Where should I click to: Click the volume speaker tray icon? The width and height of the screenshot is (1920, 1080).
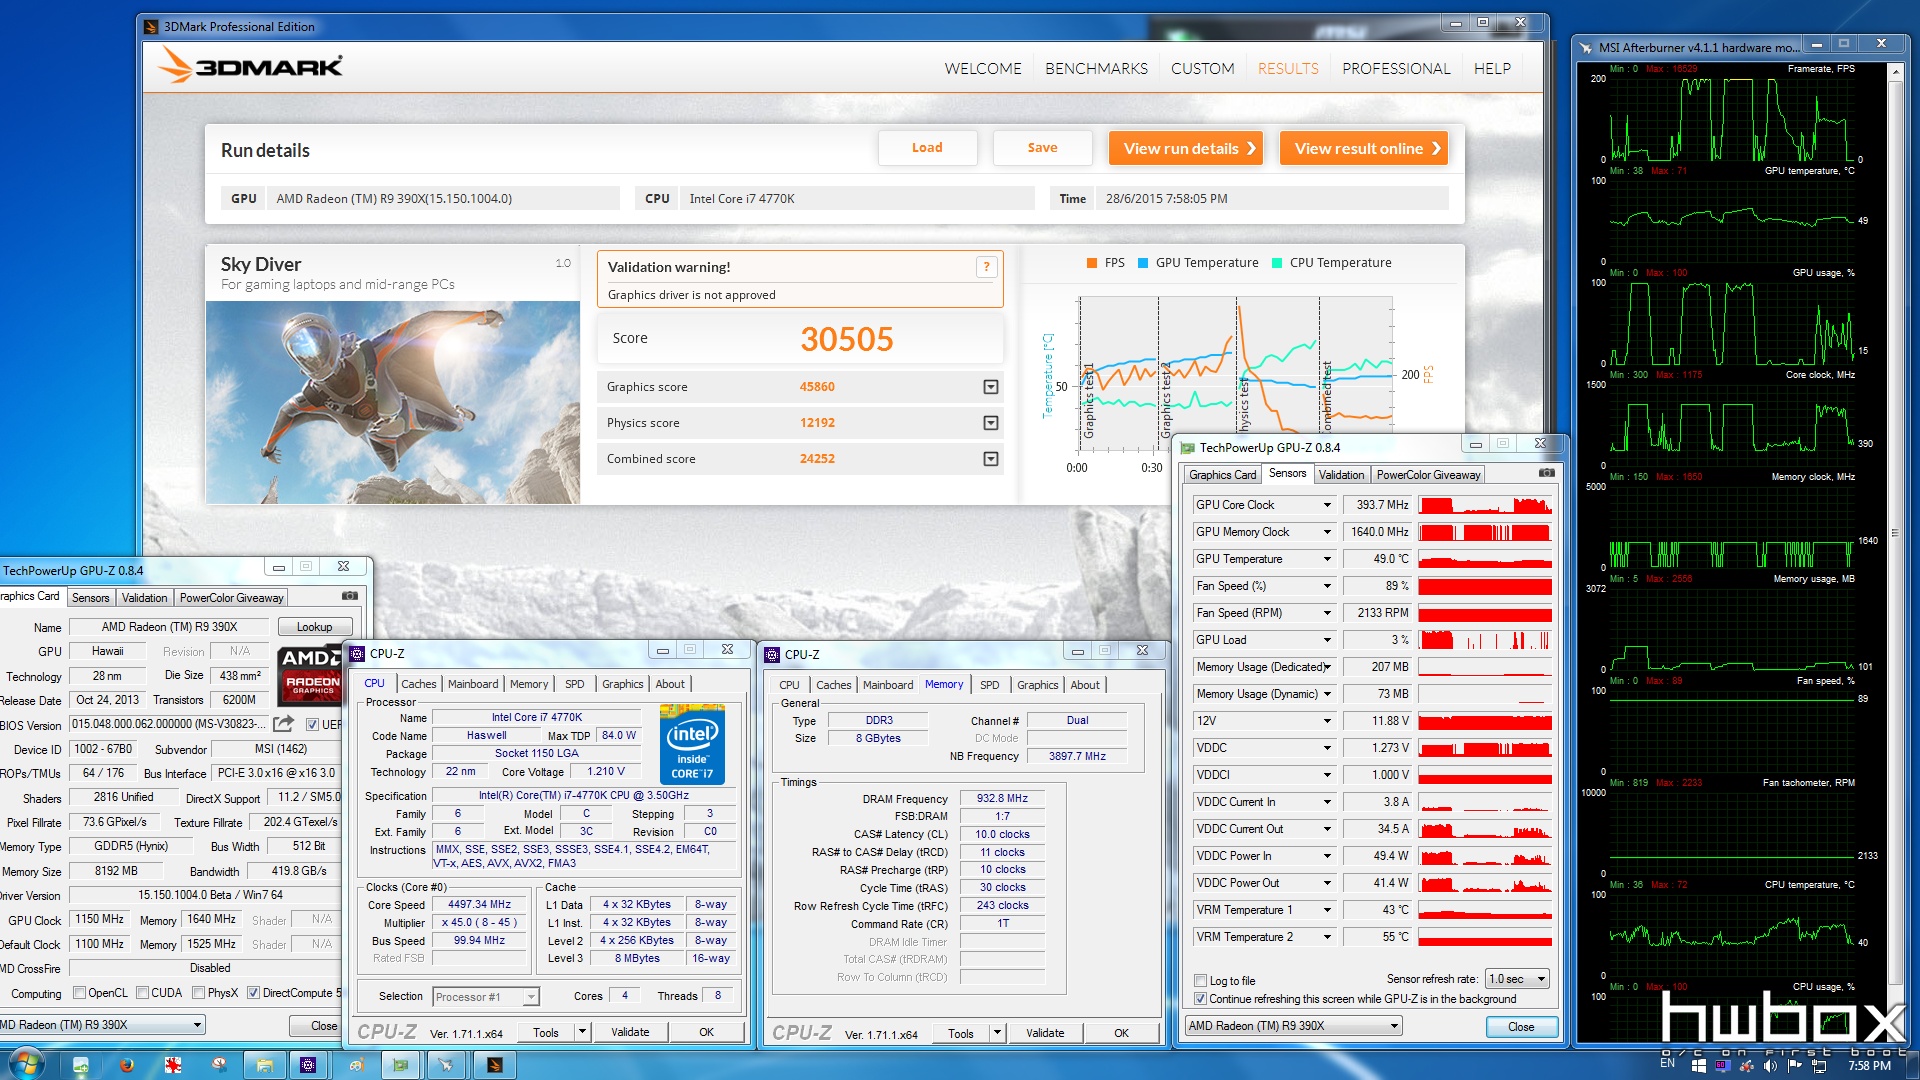coord(1771,1066)
